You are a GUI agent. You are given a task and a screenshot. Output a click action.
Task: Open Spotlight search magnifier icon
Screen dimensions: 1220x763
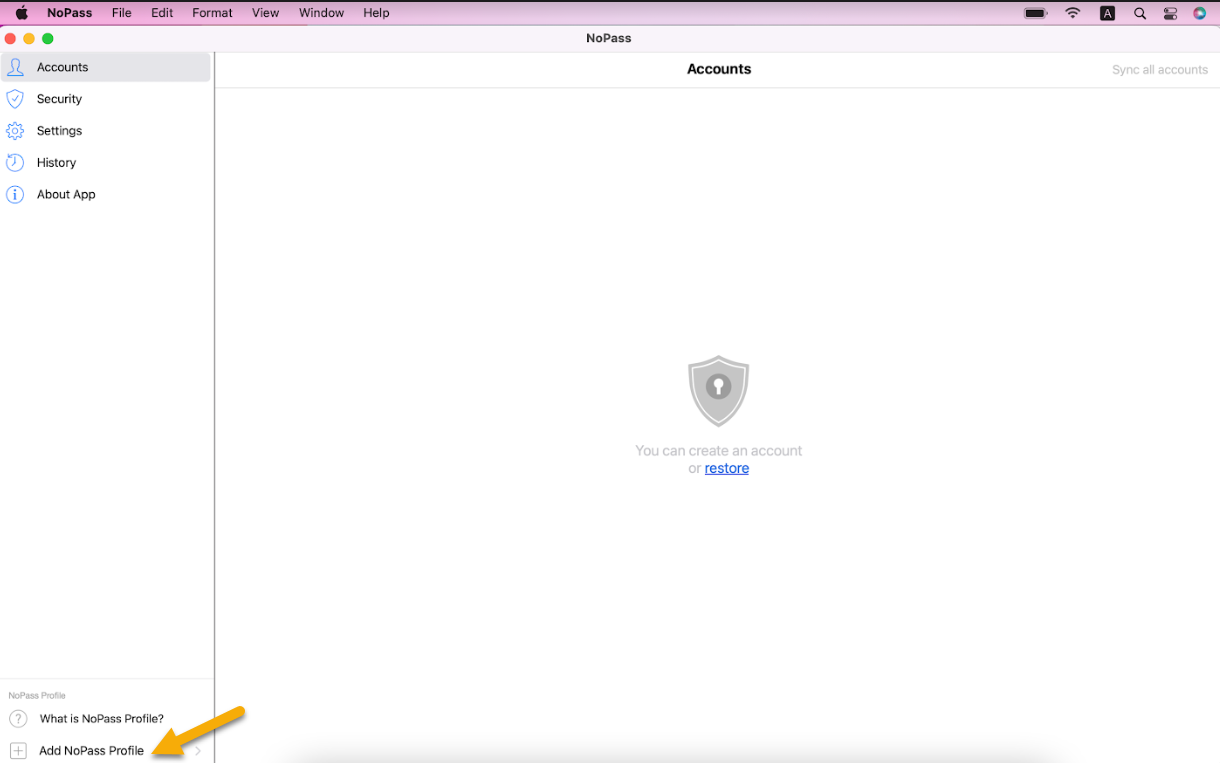[x=1140, y=13]
